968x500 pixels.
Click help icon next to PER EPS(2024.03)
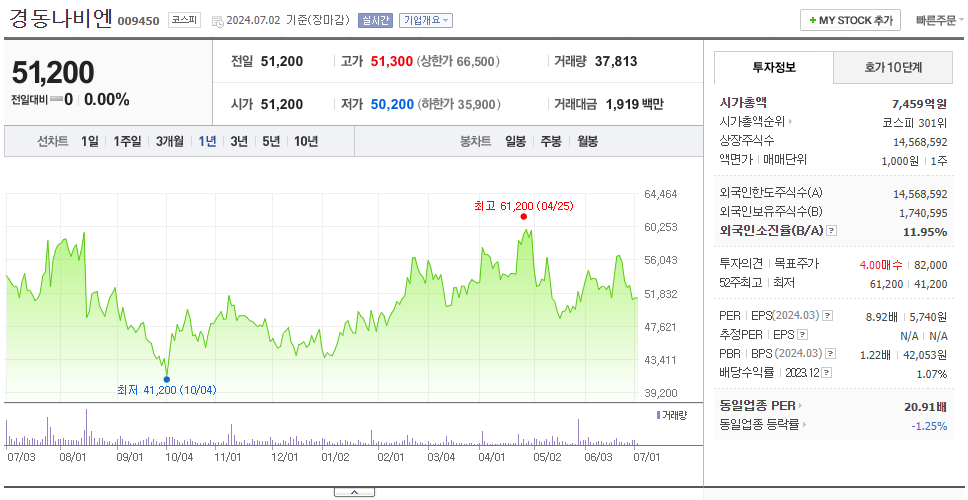tap(828, 316)
